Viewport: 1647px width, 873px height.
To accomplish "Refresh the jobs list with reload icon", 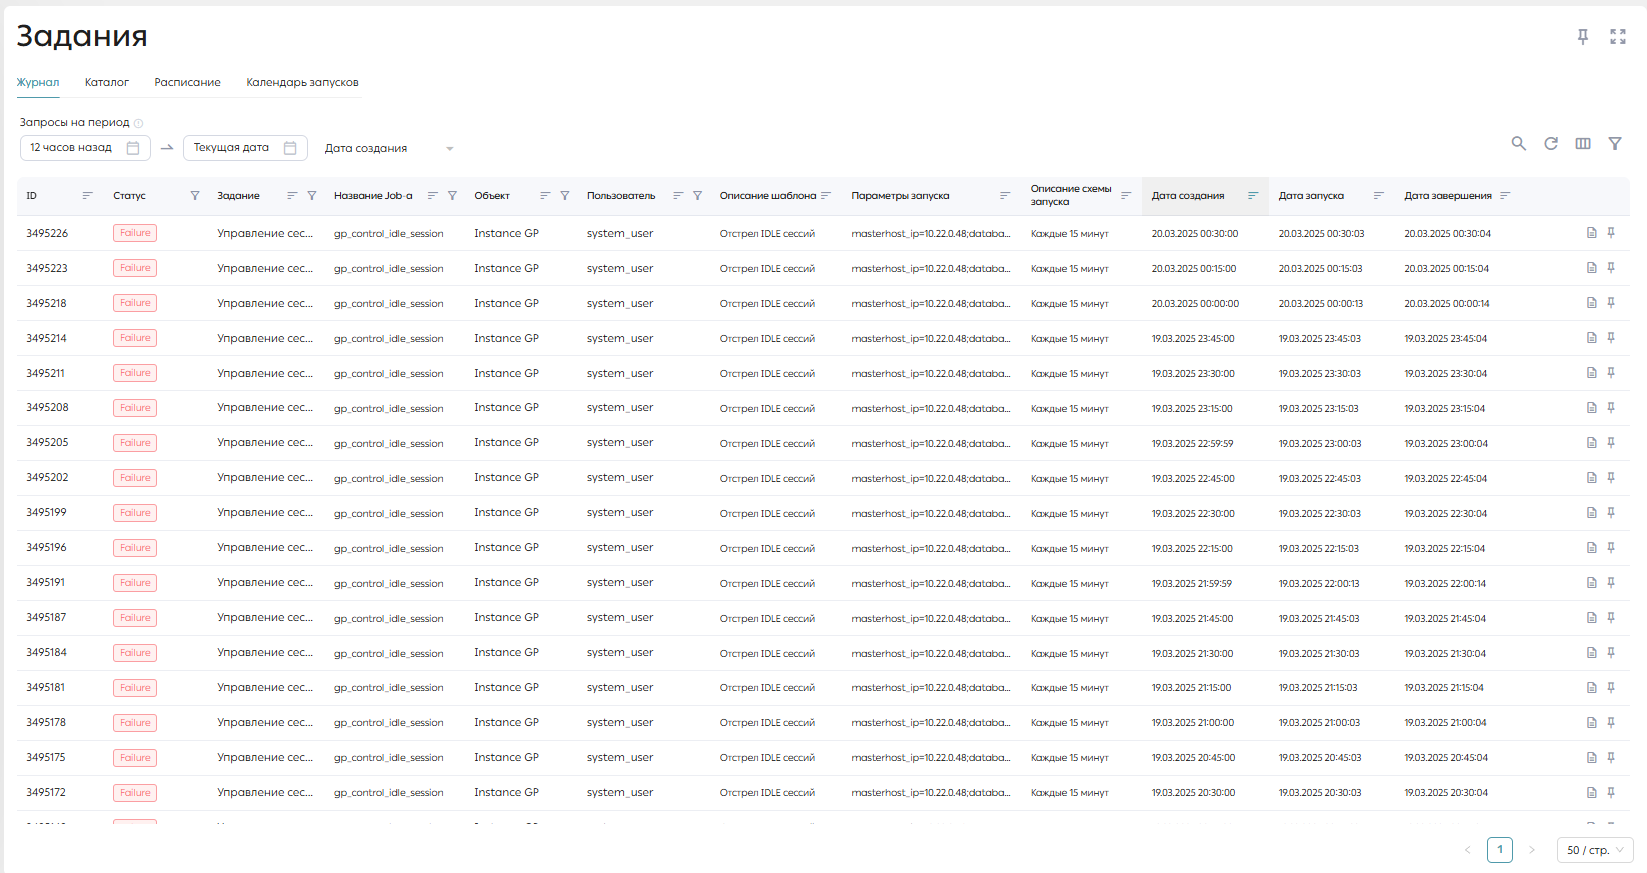I will 1551,144.
